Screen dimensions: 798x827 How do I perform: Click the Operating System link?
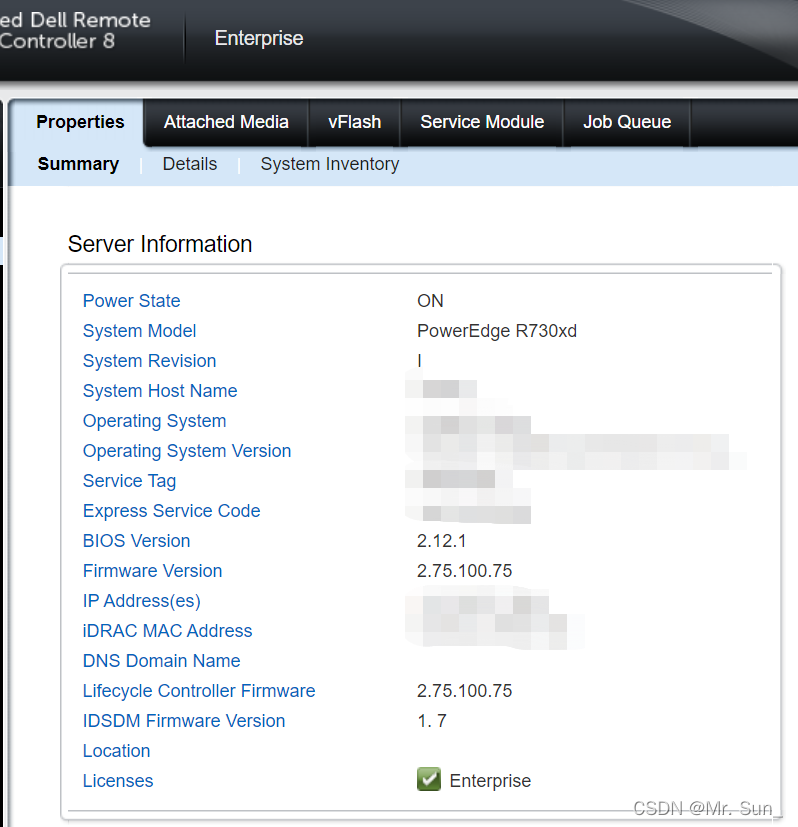click(x=155, y=421)
